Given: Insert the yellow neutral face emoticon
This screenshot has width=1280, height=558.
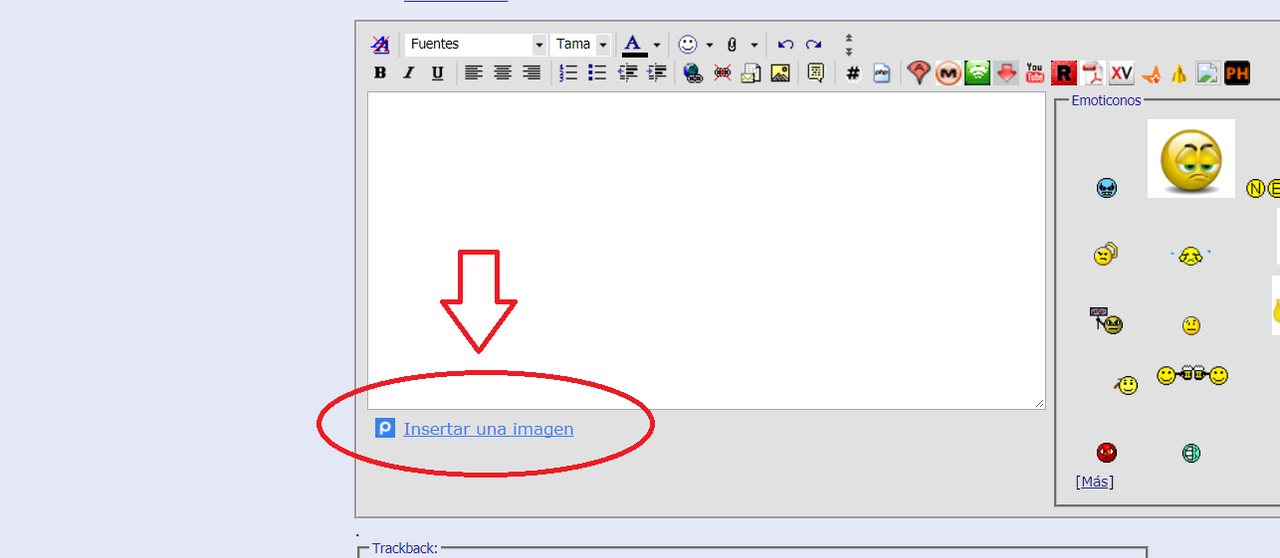Looking at the screenshot, I should [1191, 325].
